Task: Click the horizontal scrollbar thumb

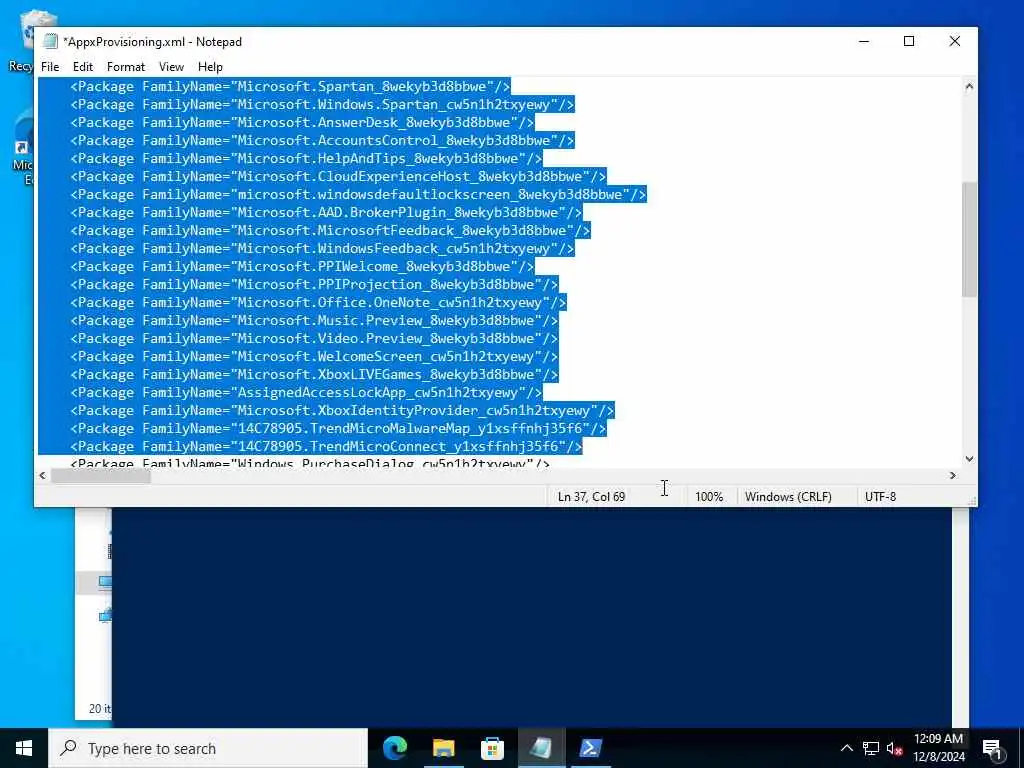Action: click(101, 475)
